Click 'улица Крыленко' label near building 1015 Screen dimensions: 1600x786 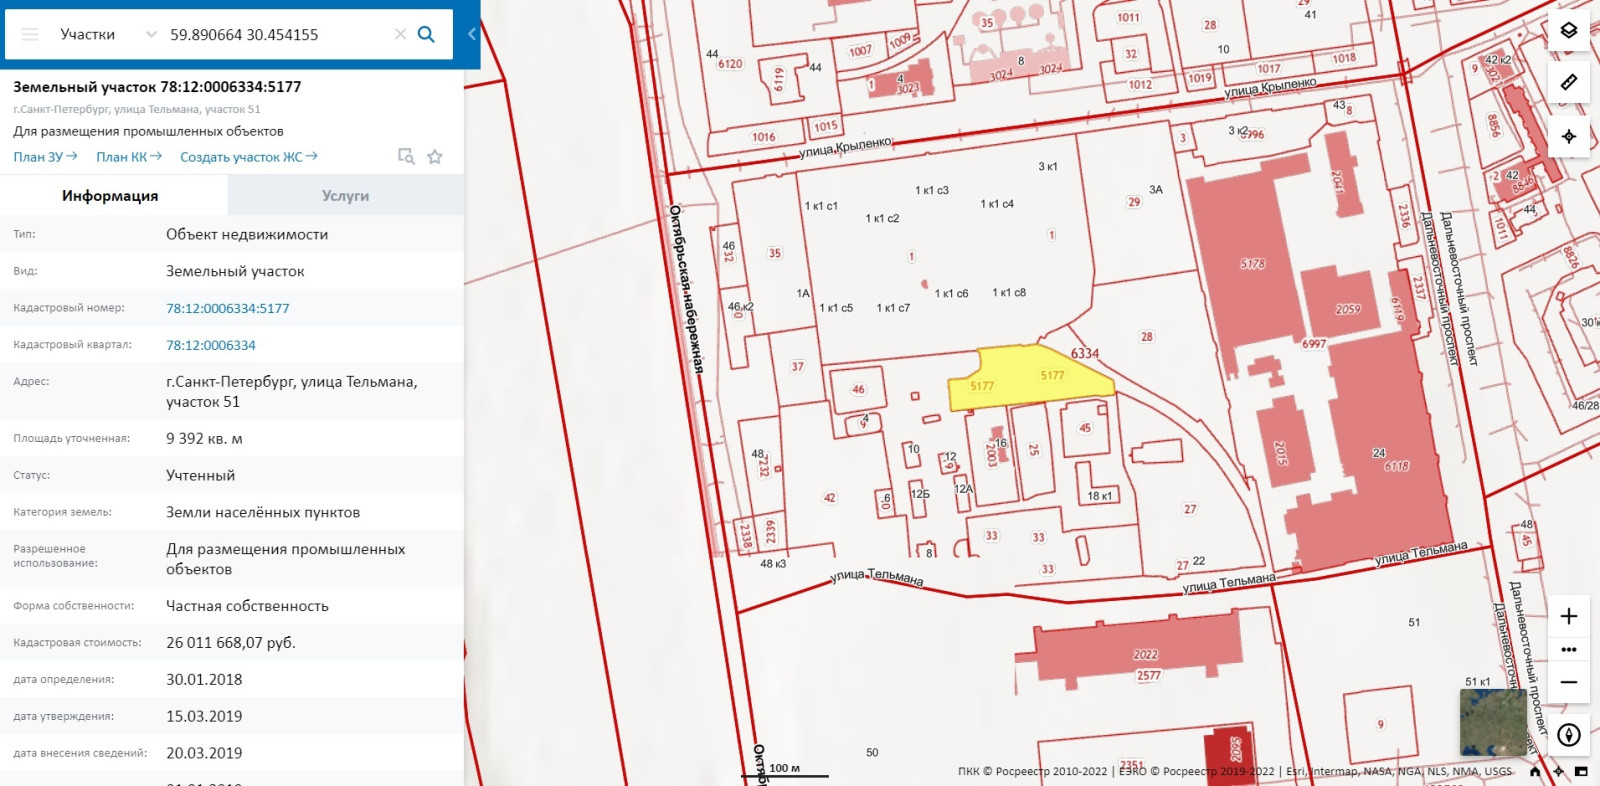[845, 148]
